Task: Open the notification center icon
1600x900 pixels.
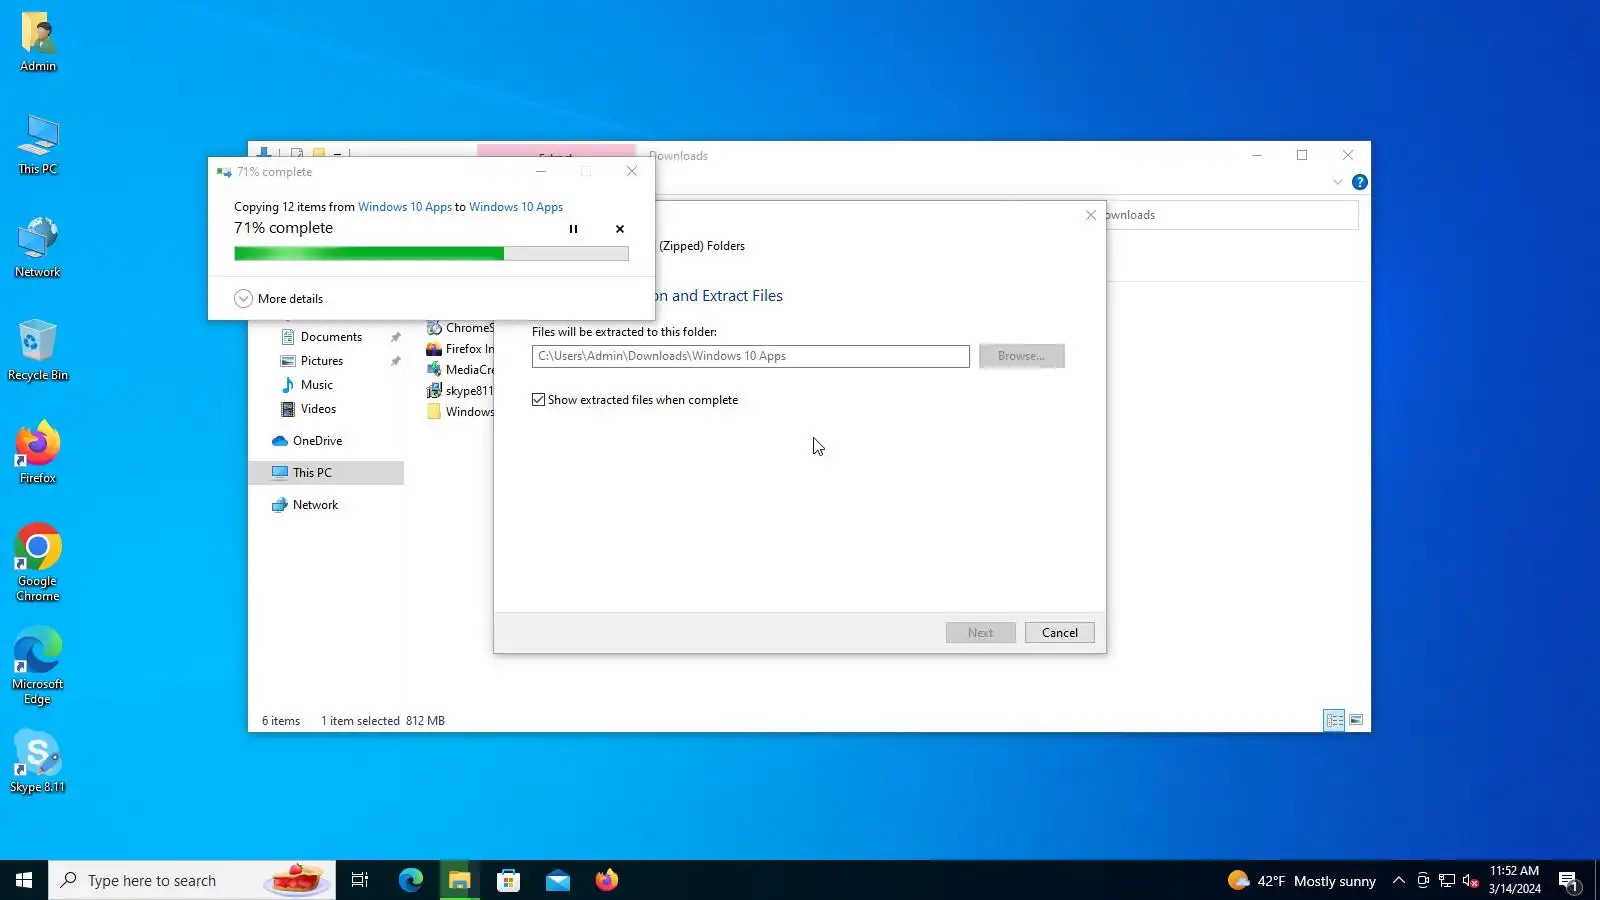Action: 1568,881
